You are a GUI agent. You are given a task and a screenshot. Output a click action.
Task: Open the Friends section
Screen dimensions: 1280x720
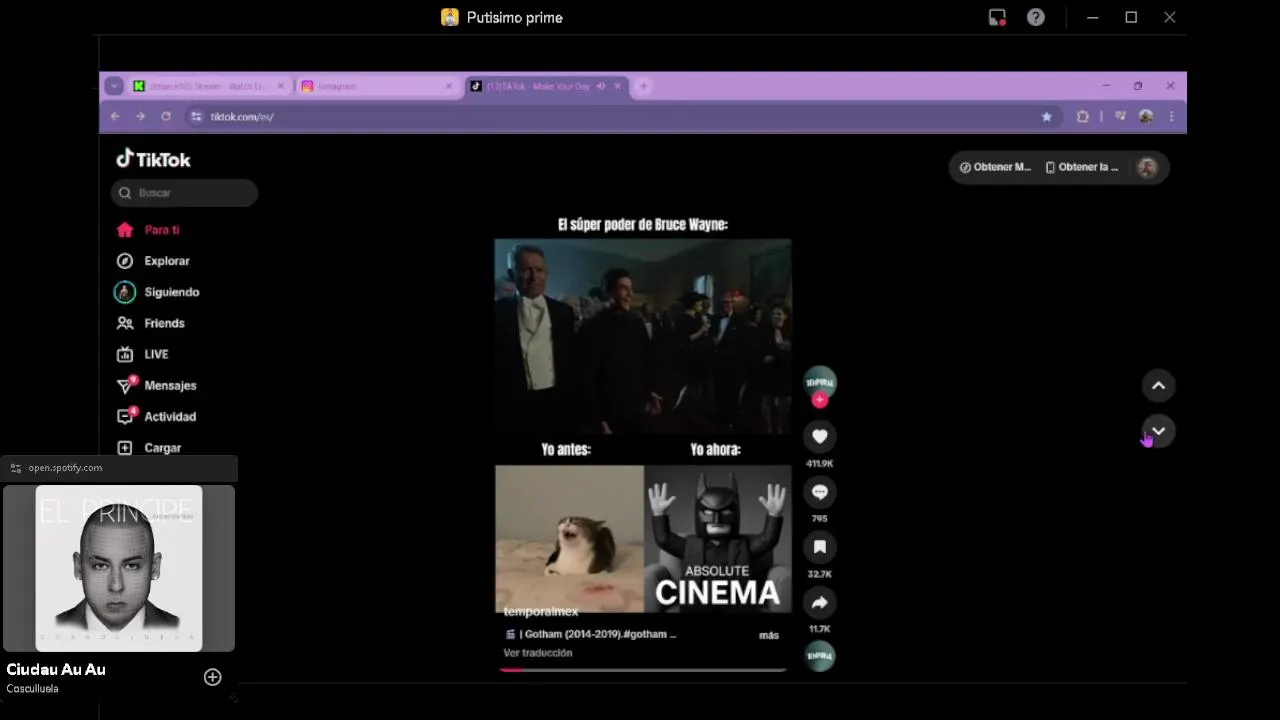151,323
